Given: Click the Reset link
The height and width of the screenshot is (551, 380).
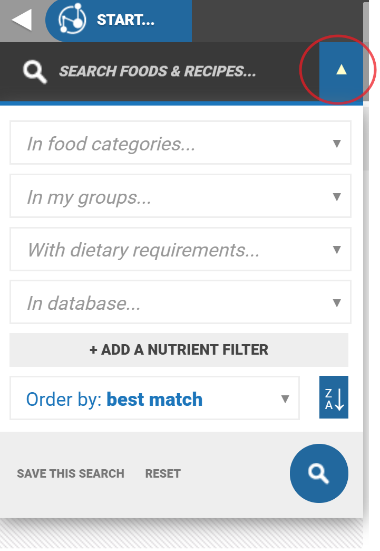Looking at the screenshot, I should [x=163, y=474].
